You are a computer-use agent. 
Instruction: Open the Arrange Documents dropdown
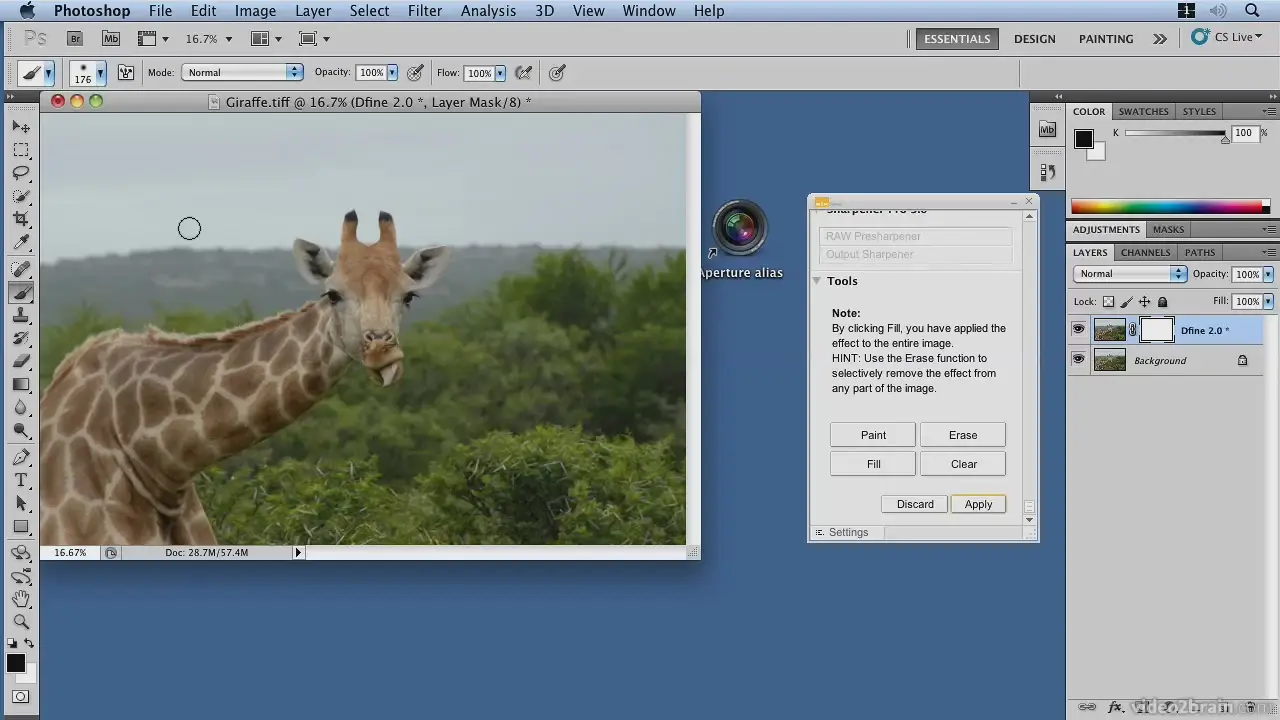[266, 39]
